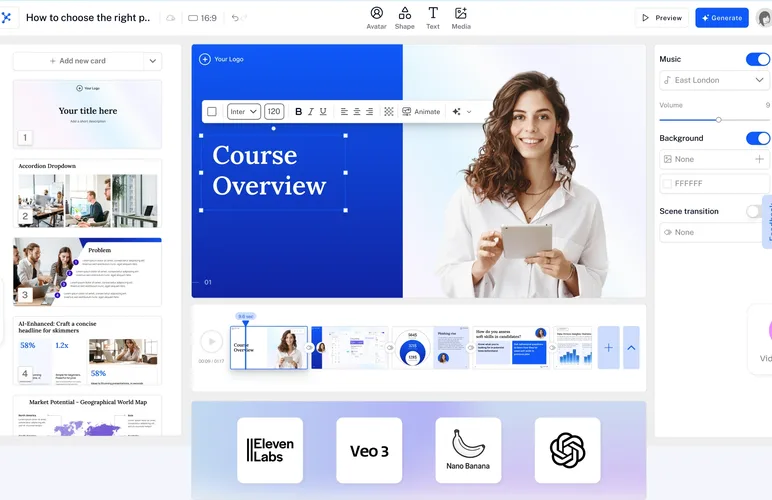The width and height of the screenshot is (772, 500).
Task: Click Add new card button
Action: pos(78,61)
